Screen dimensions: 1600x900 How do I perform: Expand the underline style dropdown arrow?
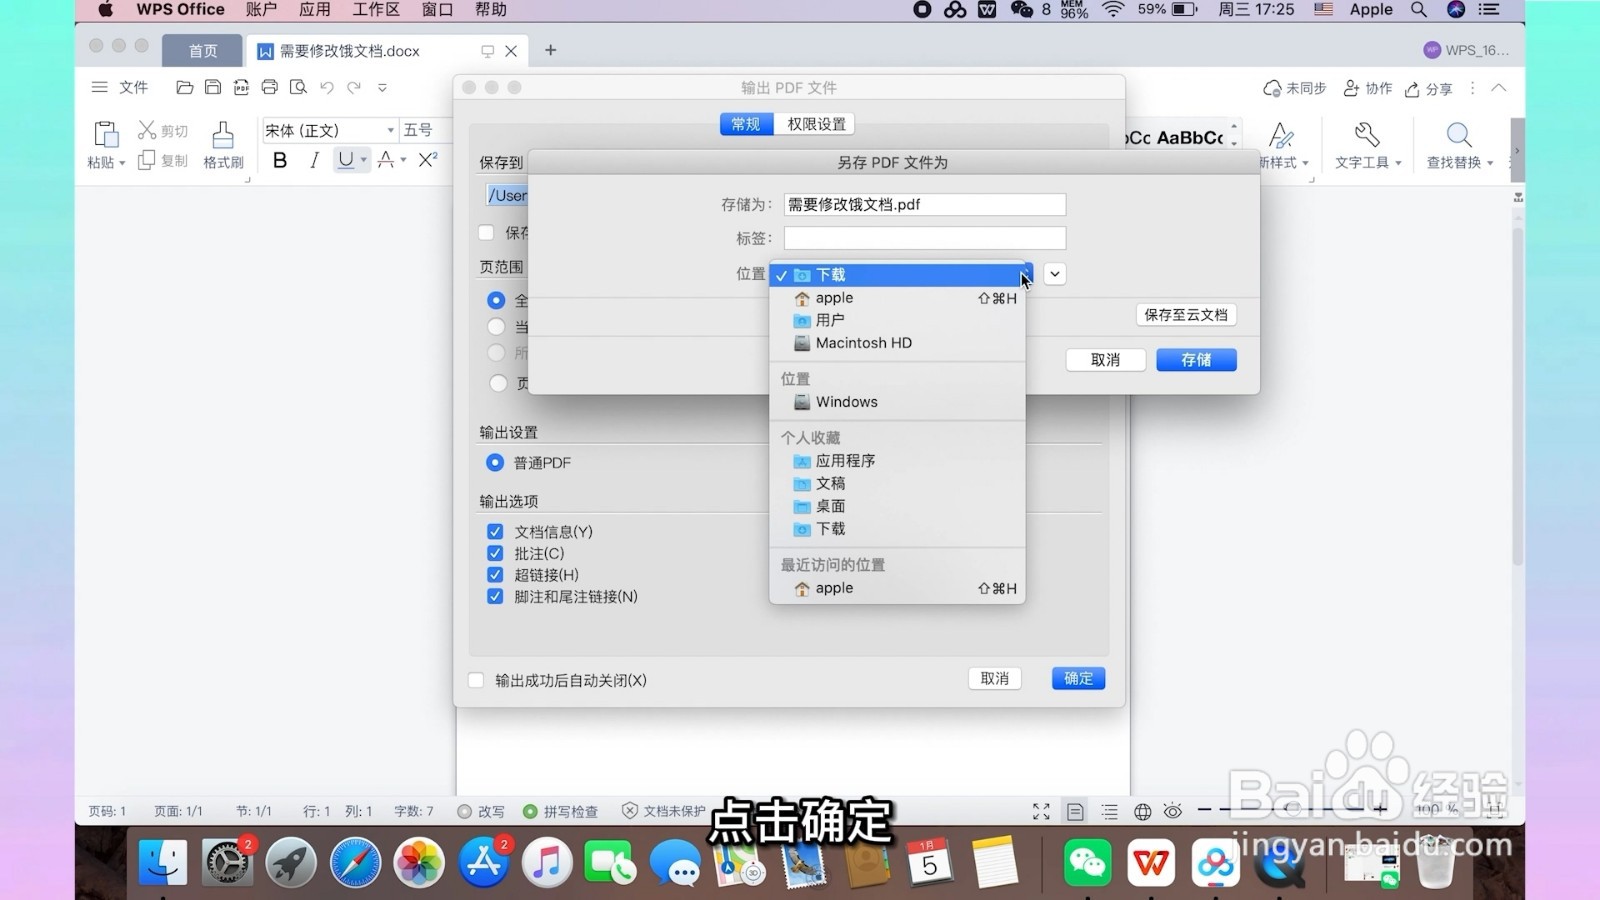pyautogui.click(x=362, y=160)
